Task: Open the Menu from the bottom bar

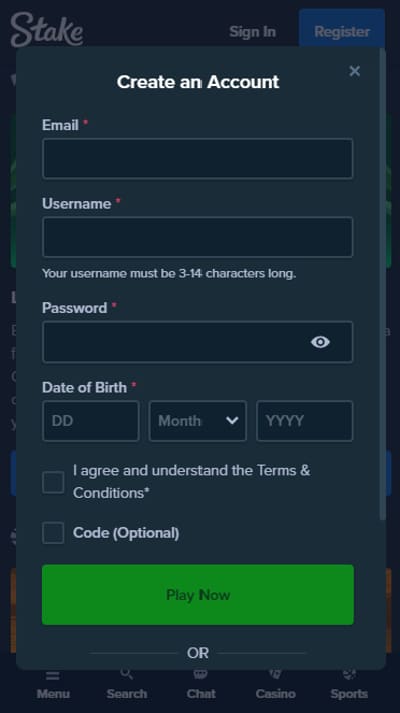Action: pyautogui.click(x=53, y=686)
